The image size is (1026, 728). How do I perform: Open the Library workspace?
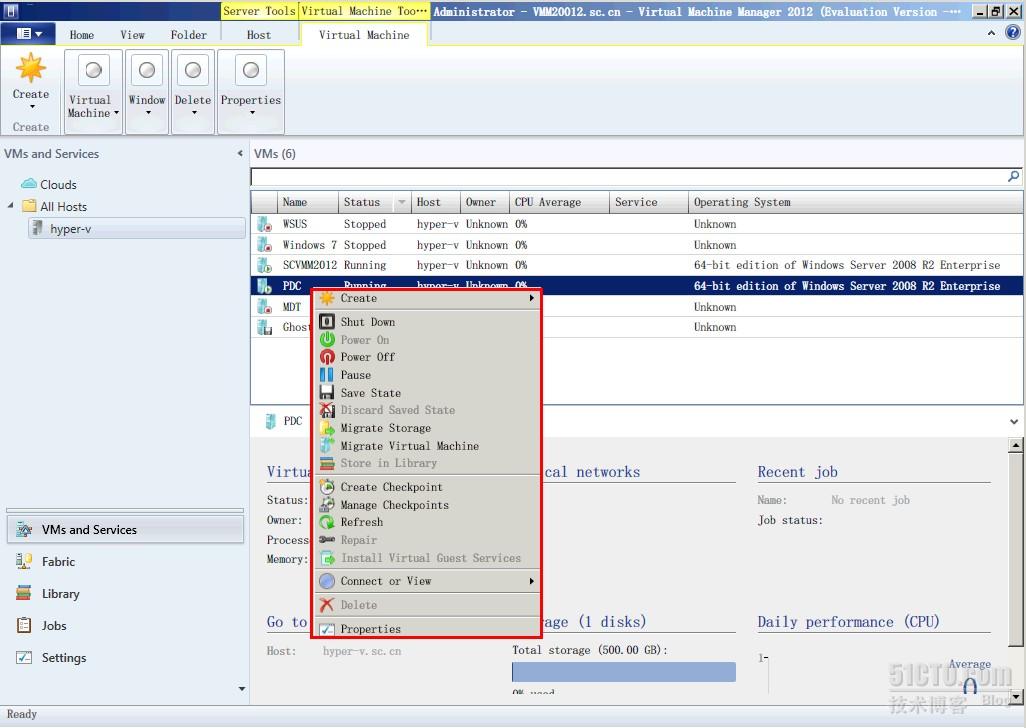124,593
